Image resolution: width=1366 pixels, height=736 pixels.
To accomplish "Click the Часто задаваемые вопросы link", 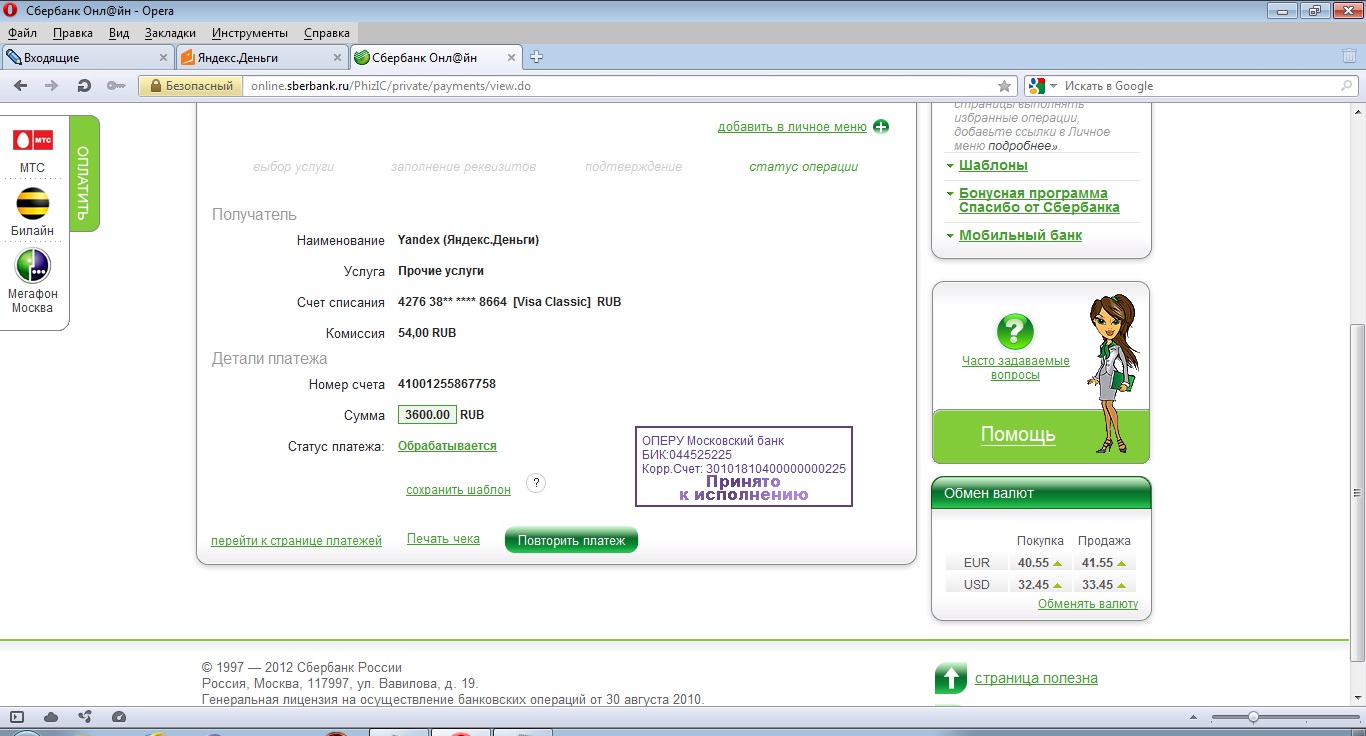I will (x=1016, y=368).
